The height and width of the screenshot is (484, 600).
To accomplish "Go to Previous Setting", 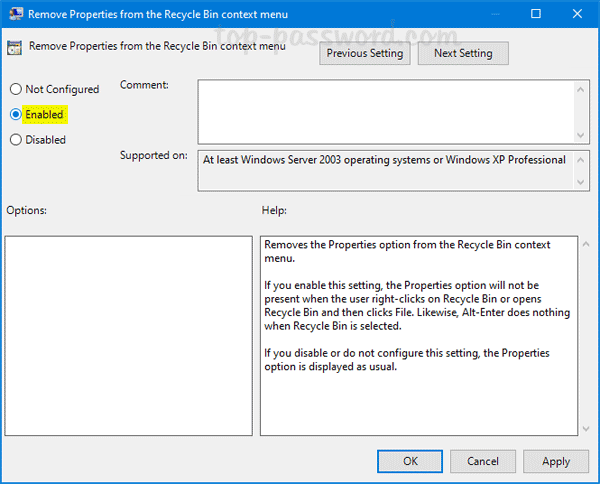I will [365, 53].
